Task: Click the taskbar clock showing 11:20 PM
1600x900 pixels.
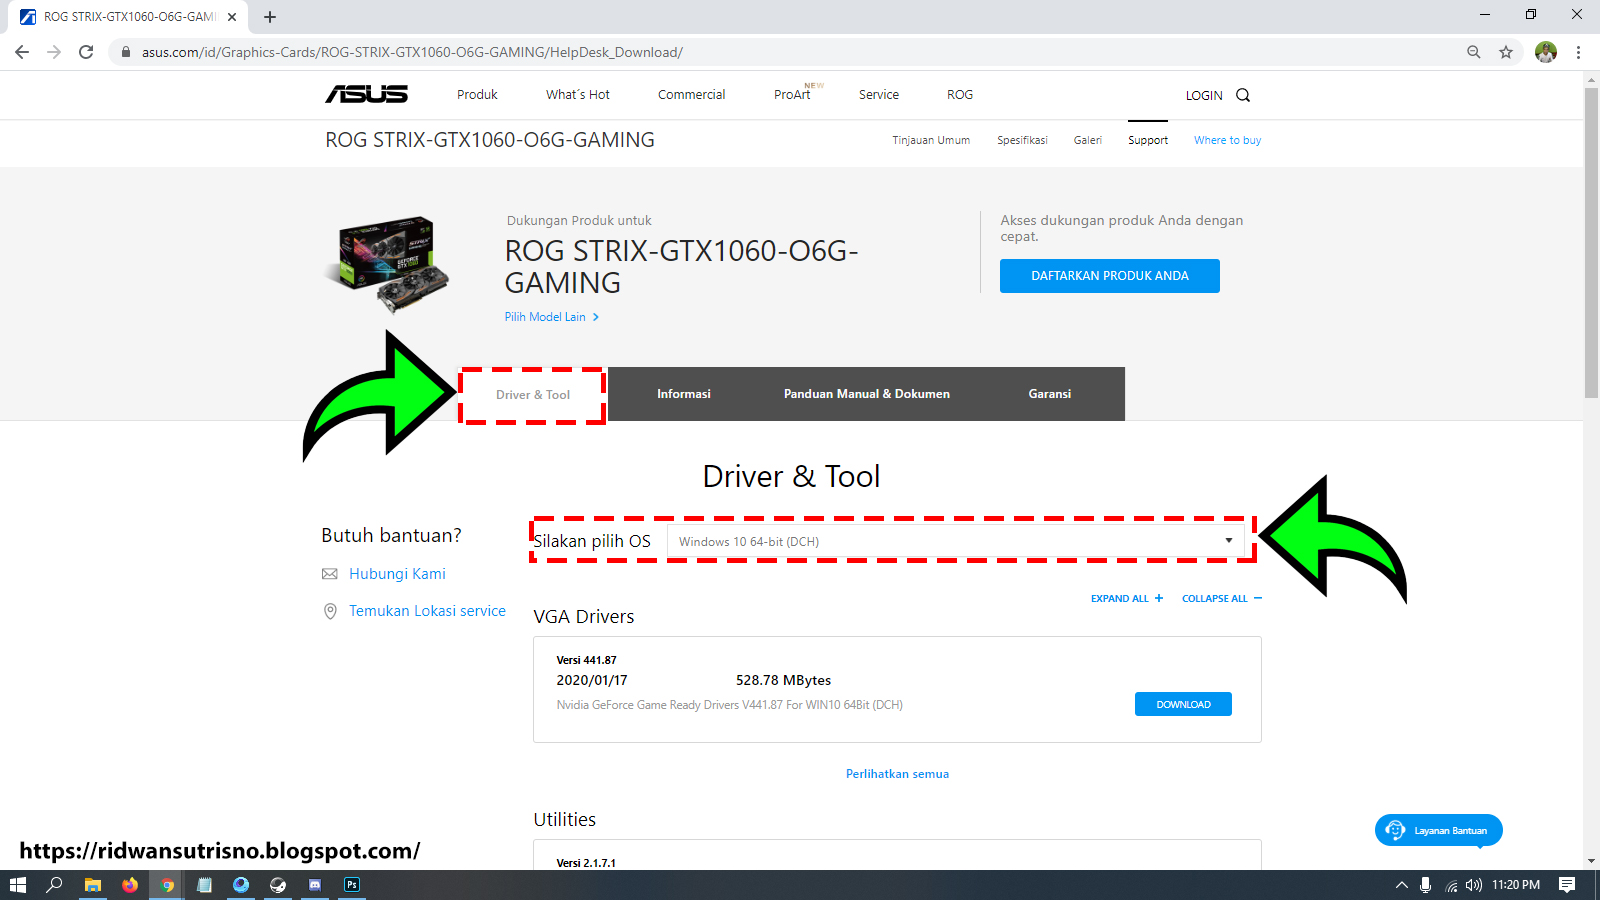Action: 1516,885
